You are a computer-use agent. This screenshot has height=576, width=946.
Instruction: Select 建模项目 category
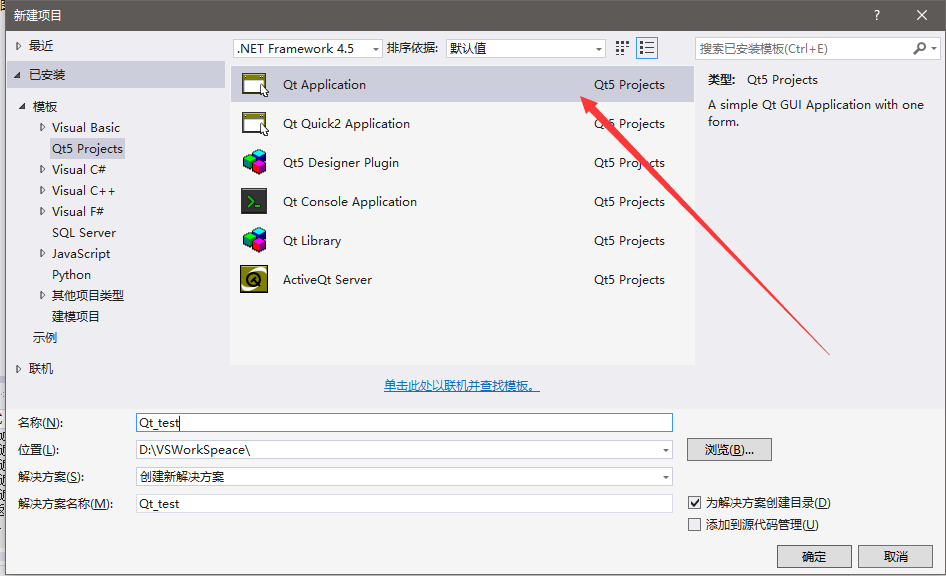(75, 316)
